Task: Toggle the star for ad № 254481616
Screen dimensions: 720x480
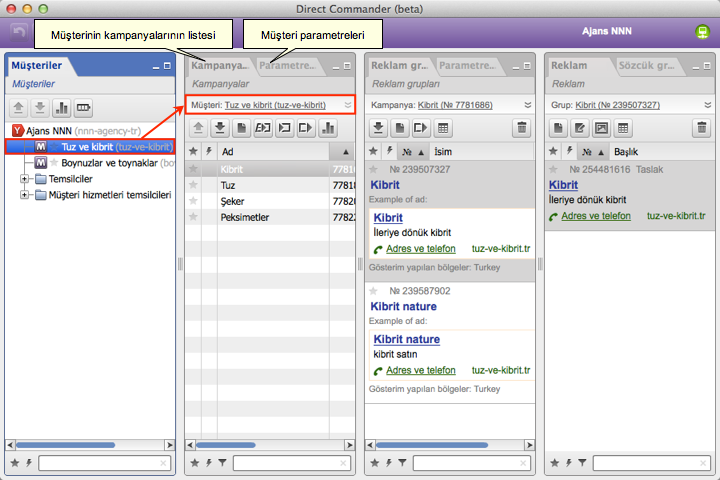Action: 553,169
